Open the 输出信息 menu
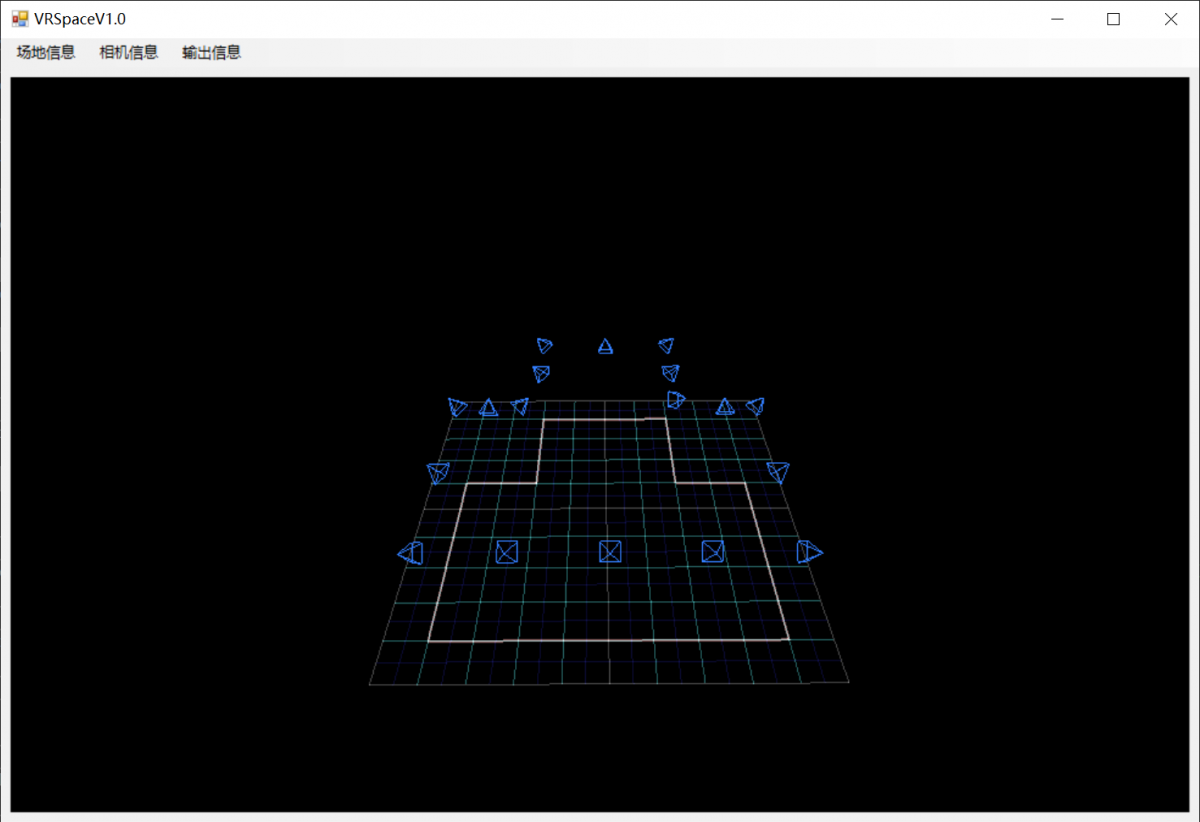 click(211, 53)
